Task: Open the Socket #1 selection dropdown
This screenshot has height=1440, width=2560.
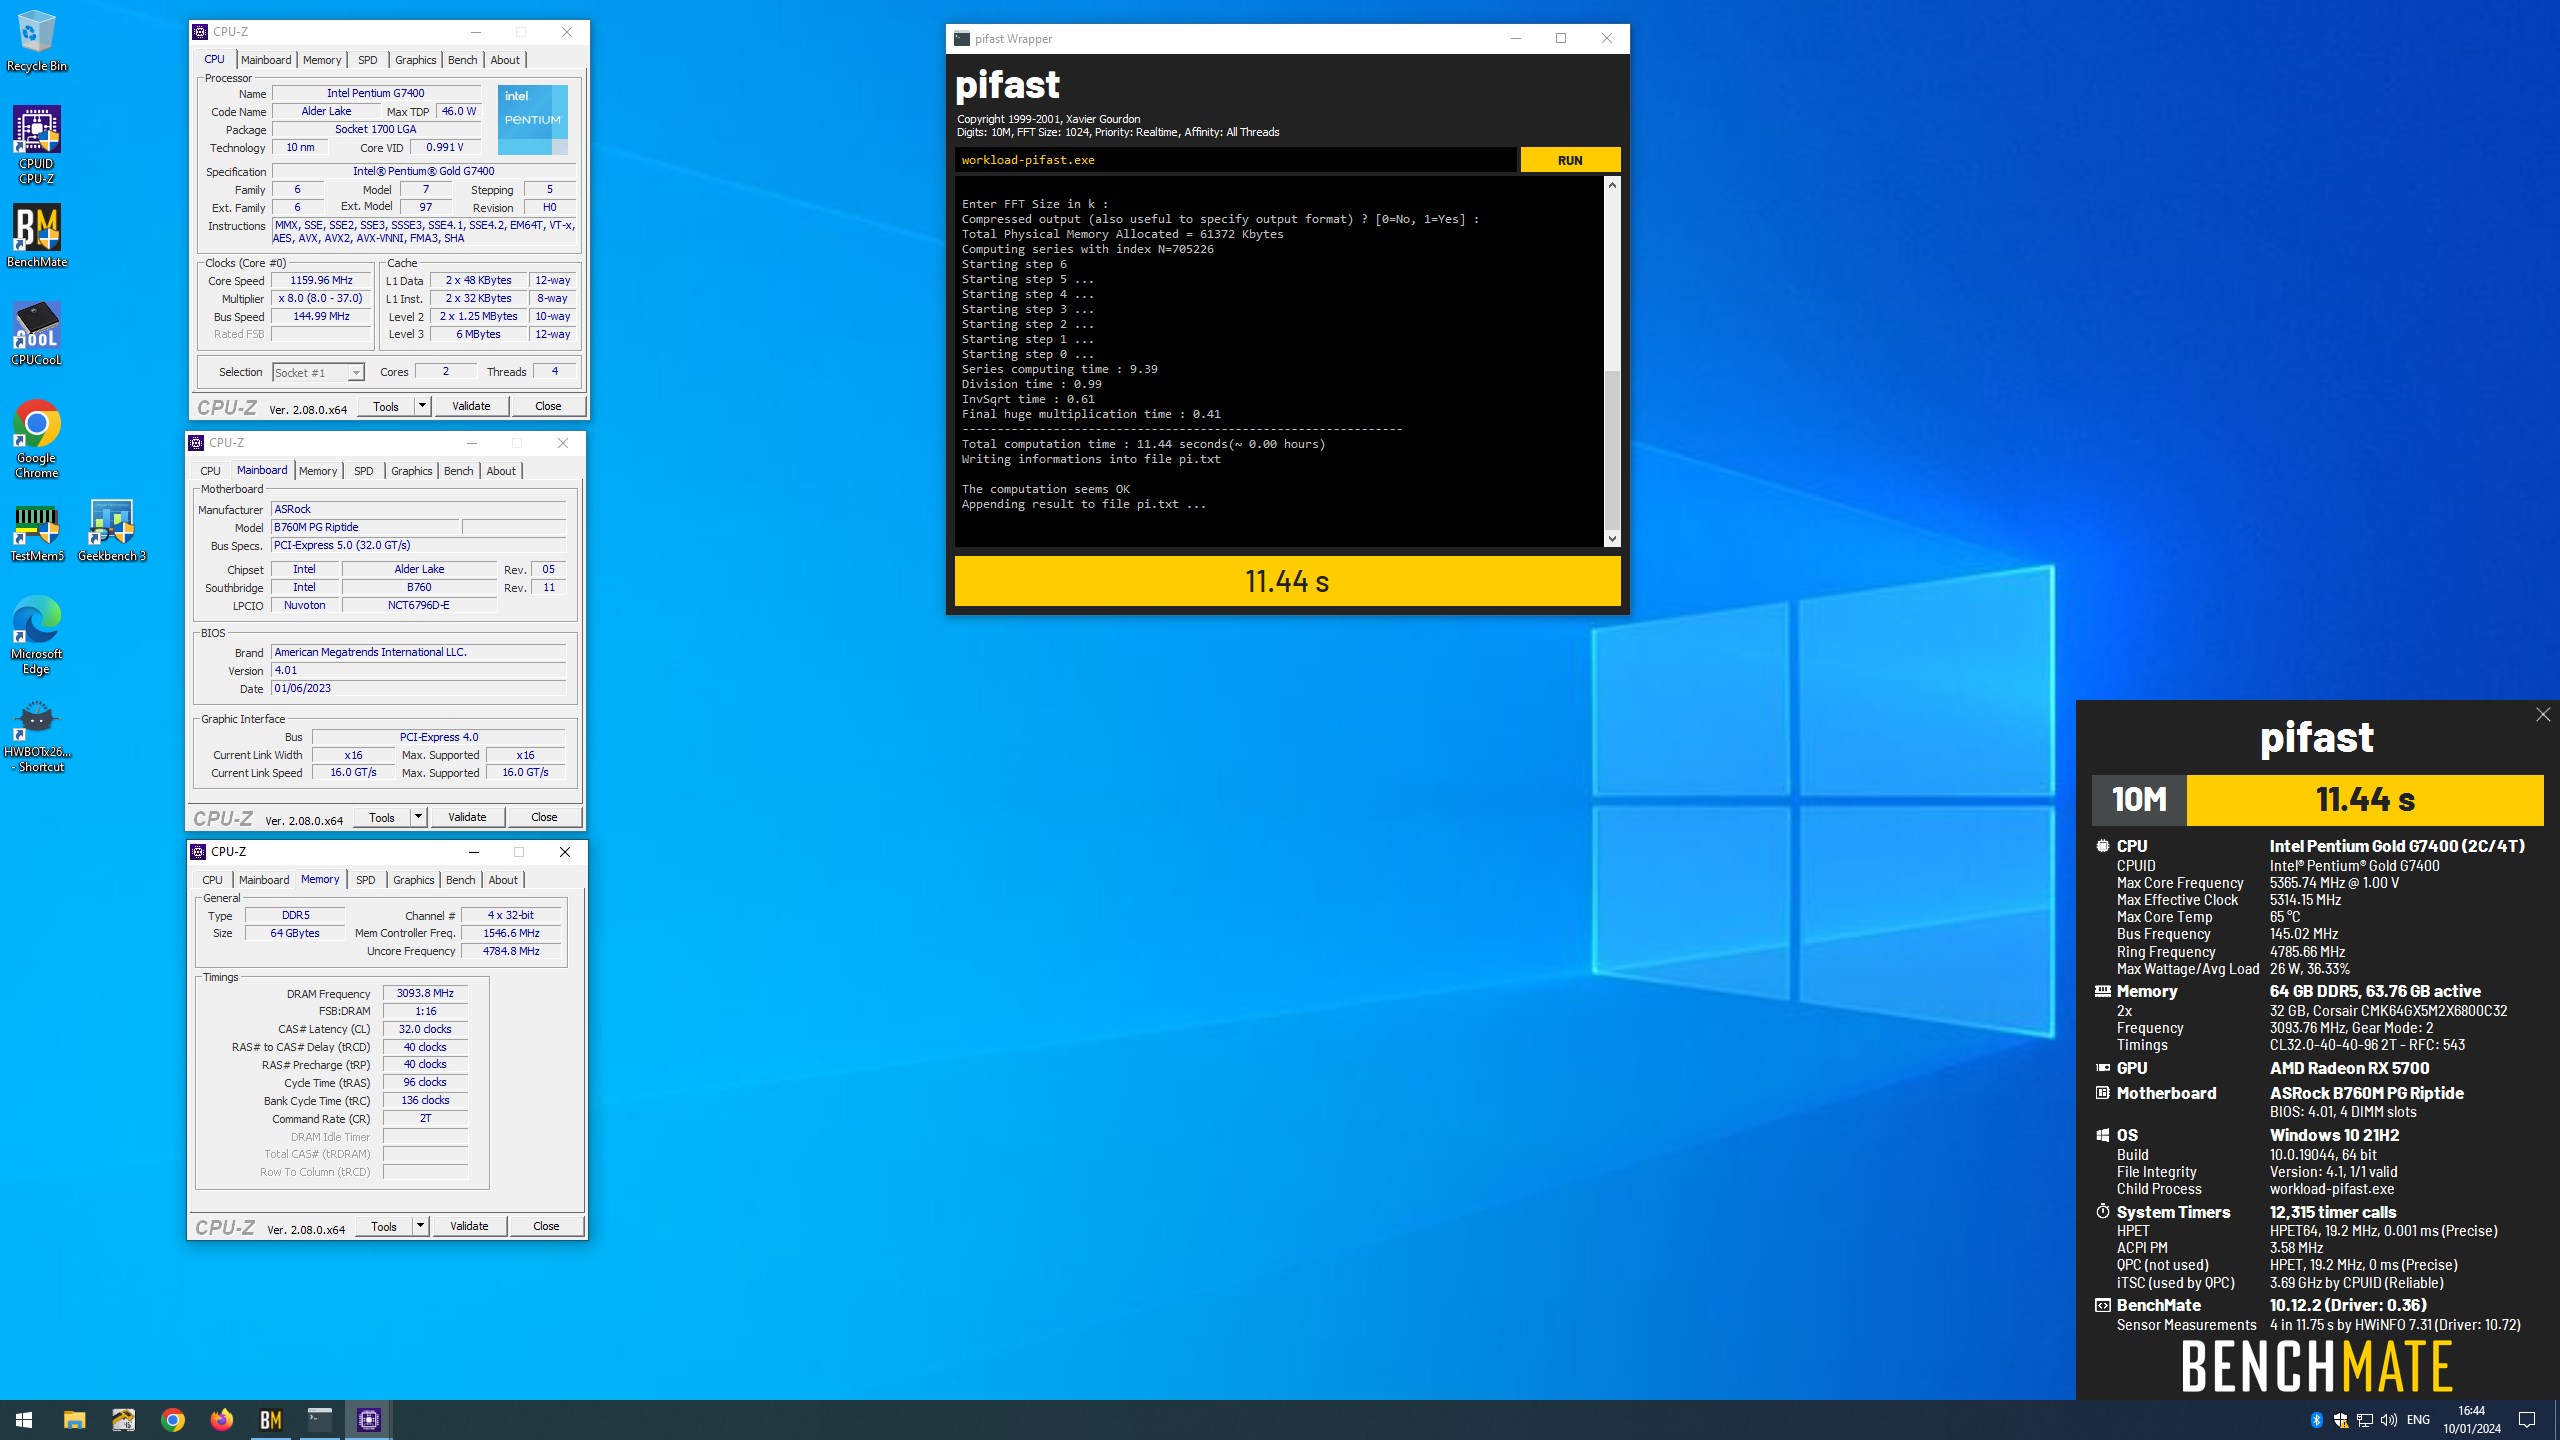Action: tap(318, 372)
